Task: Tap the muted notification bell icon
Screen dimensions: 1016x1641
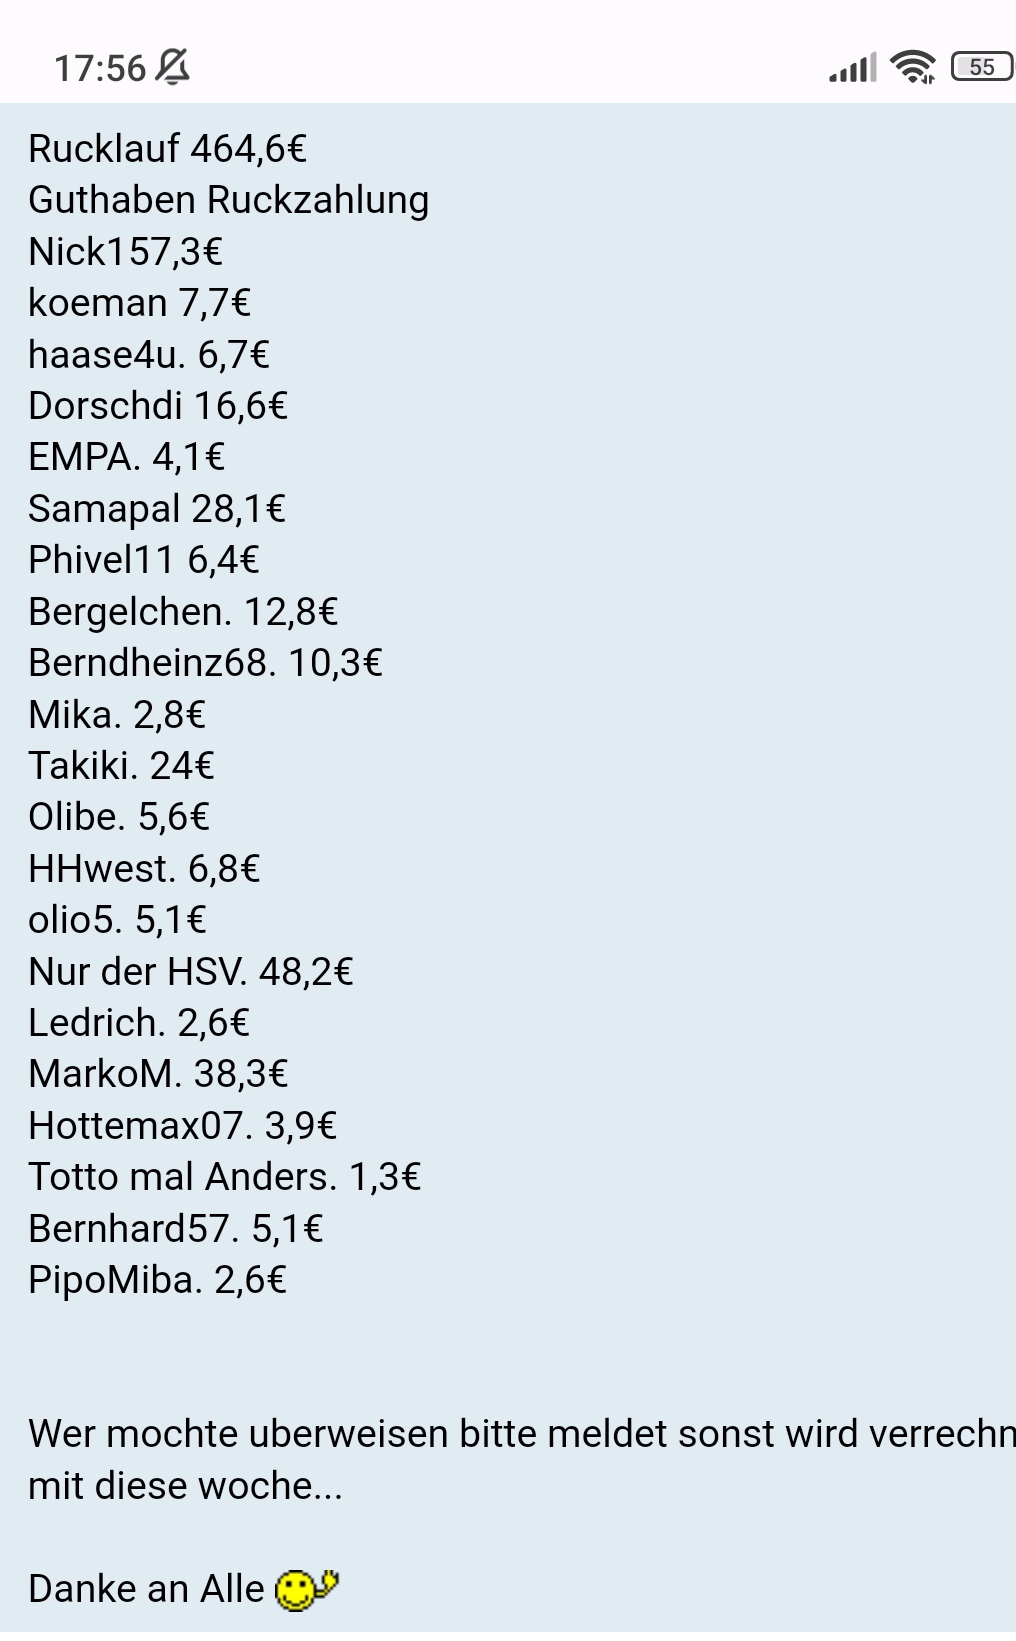Action: (173, 67)
